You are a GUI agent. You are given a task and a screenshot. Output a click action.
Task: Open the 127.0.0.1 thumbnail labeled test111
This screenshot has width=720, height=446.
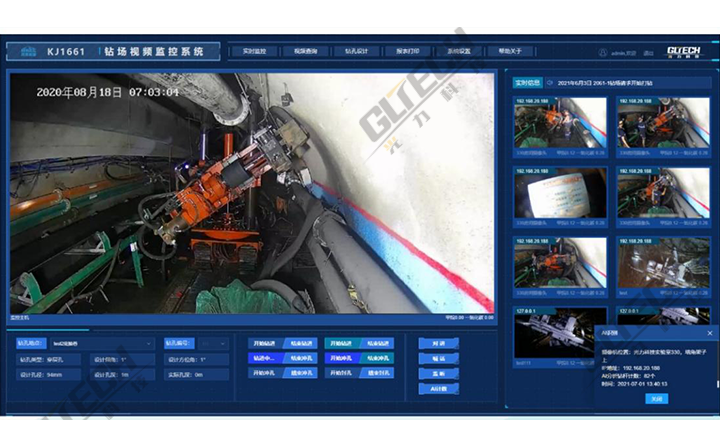pos(560,337)
